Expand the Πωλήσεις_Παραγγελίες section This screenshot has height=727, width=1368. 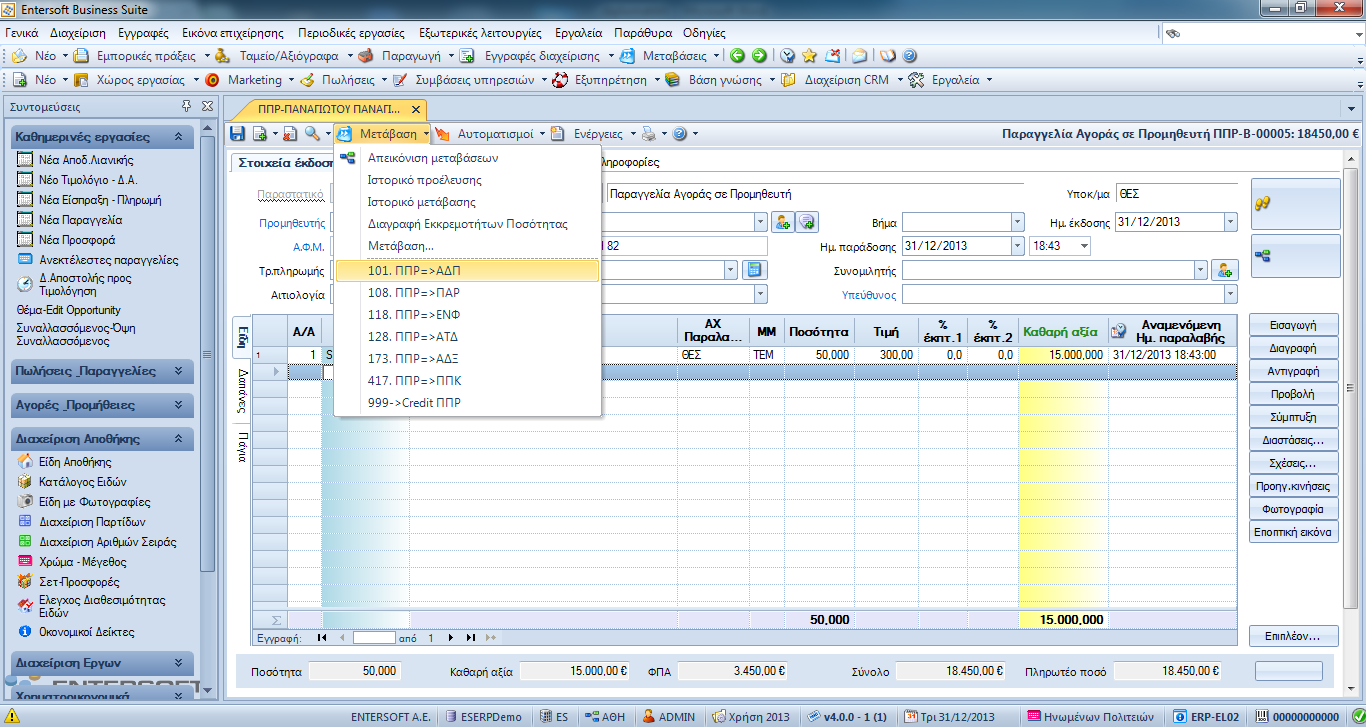[179, 371]
